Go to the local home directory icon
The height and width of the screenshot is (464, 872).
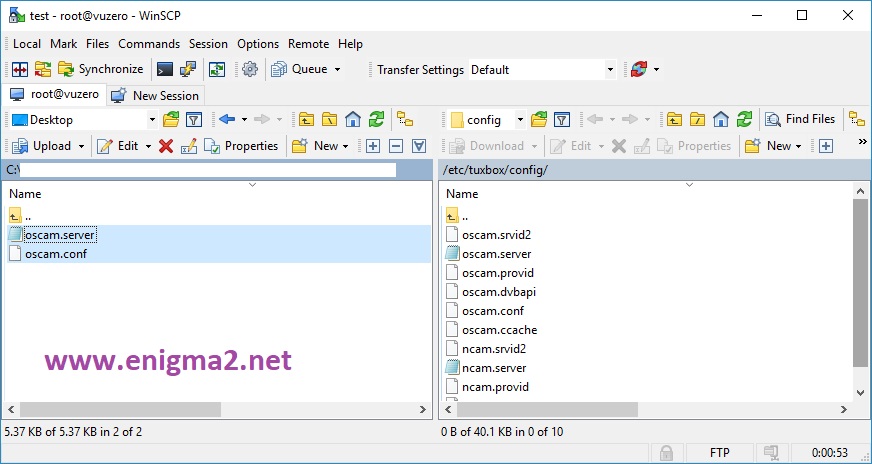(353, 120)
